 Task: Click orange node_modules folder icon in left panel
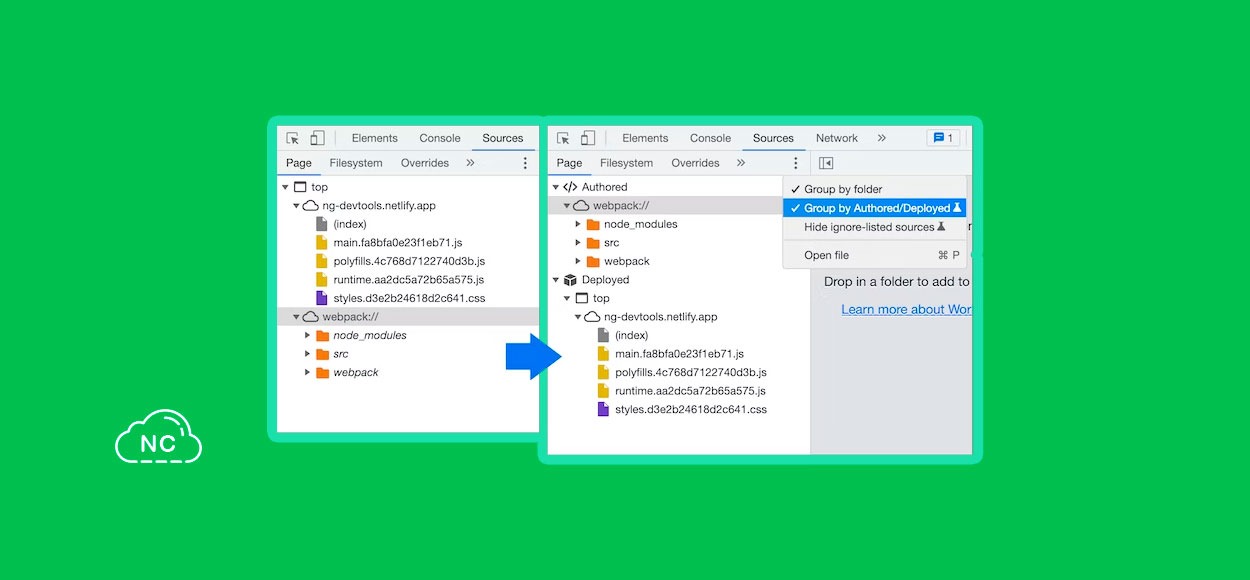coord(322,336)
